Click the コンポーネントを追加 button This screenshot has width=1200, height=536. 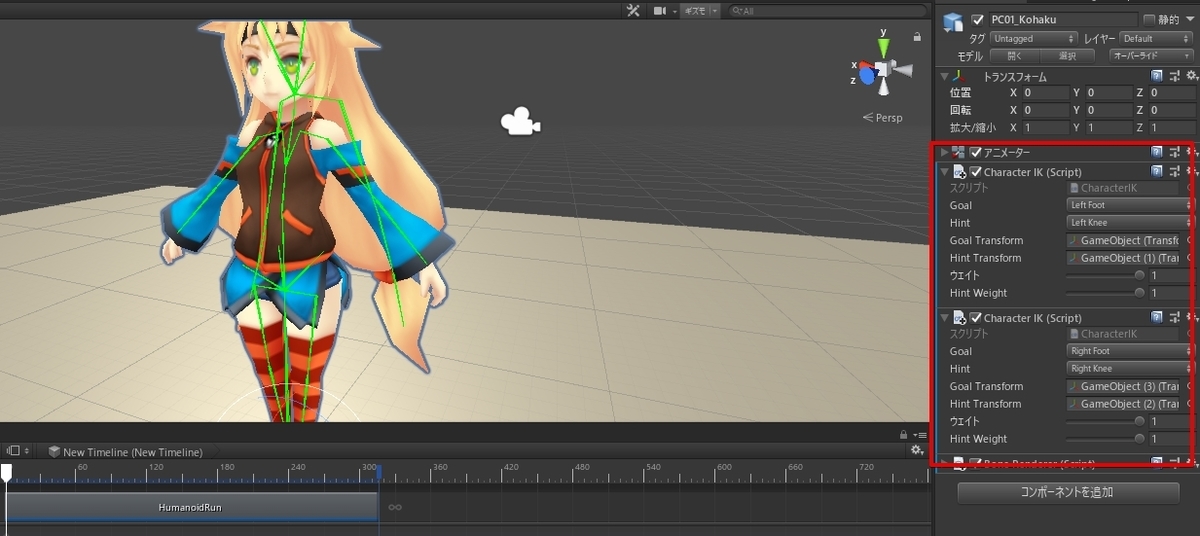click(1068, 492)
